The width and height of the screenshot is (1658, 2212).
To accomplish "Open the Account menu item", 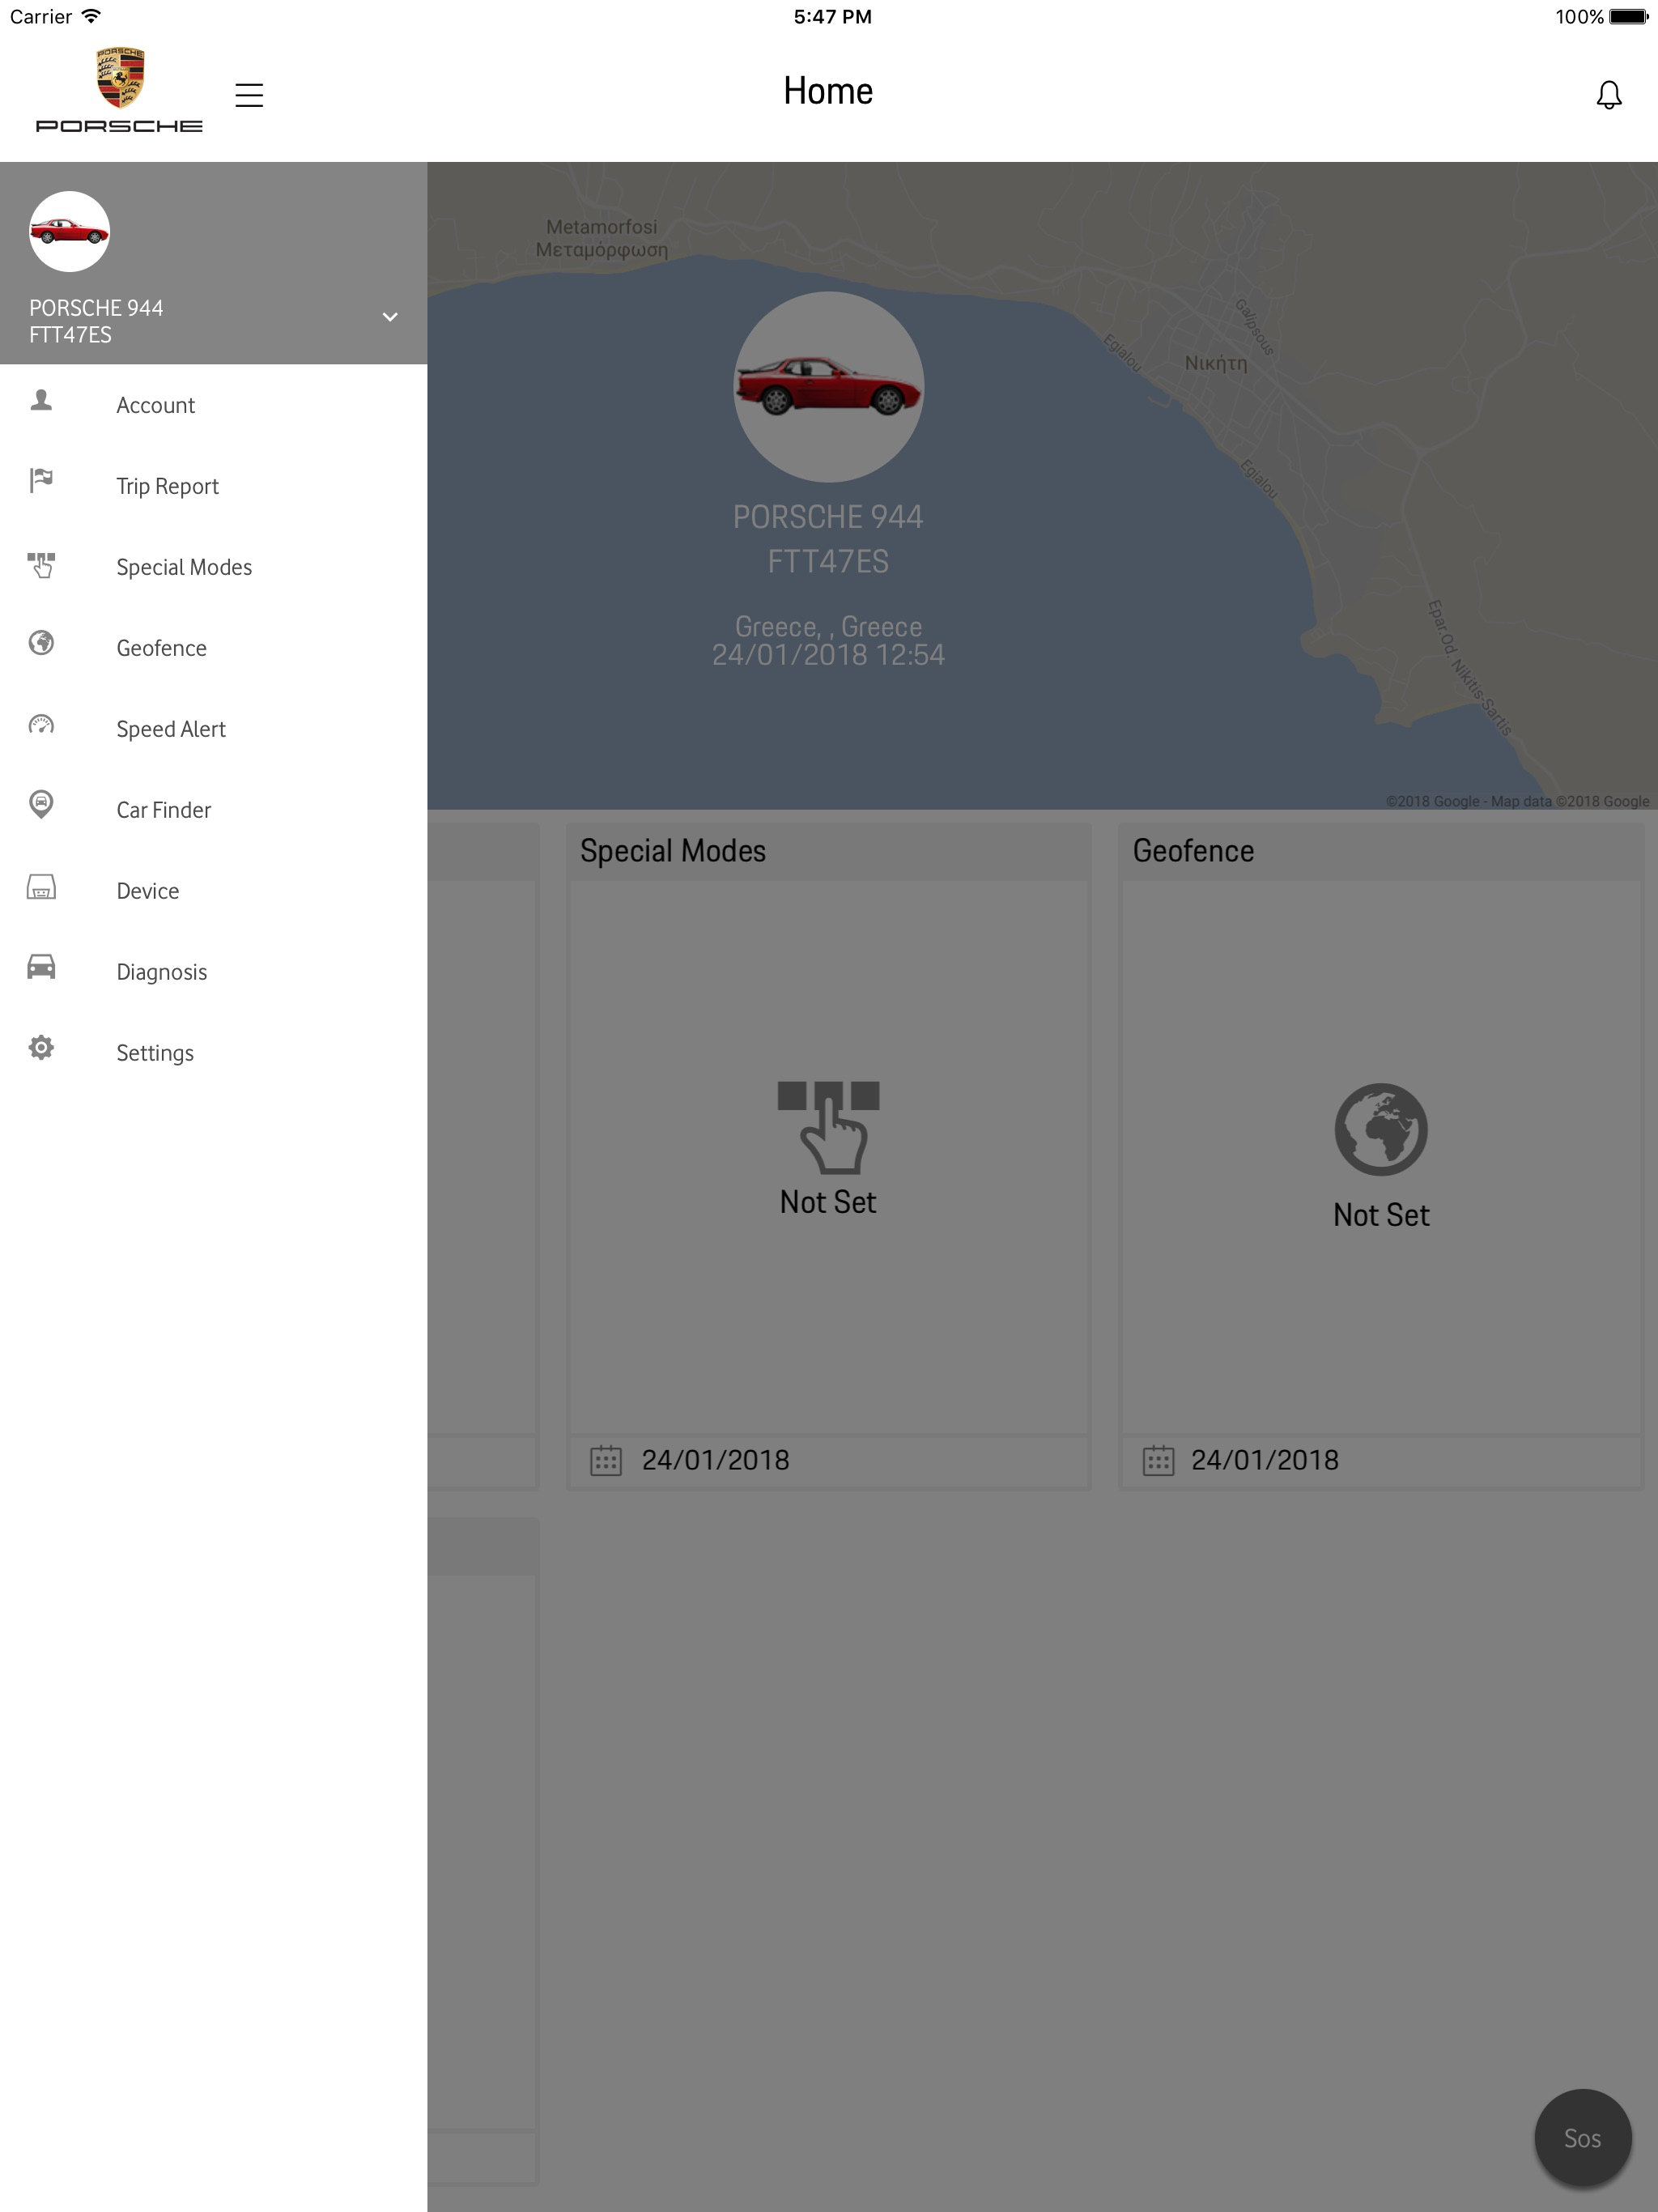I will [214, 405].
